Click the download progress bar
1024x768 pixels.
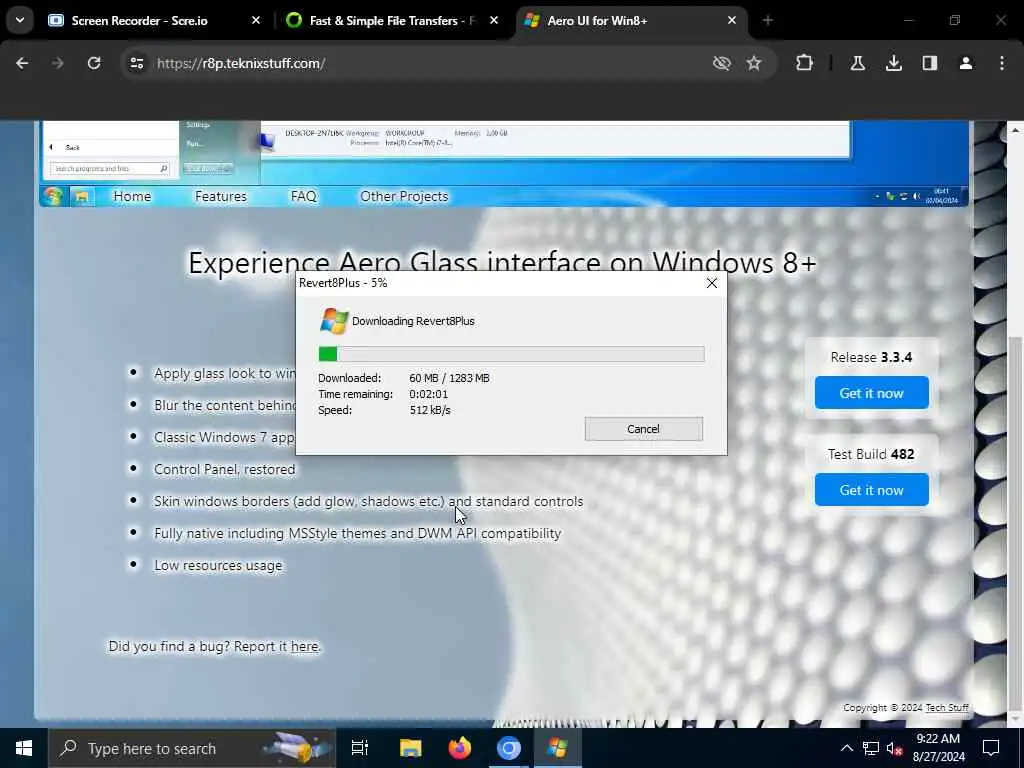pos(511,354)
